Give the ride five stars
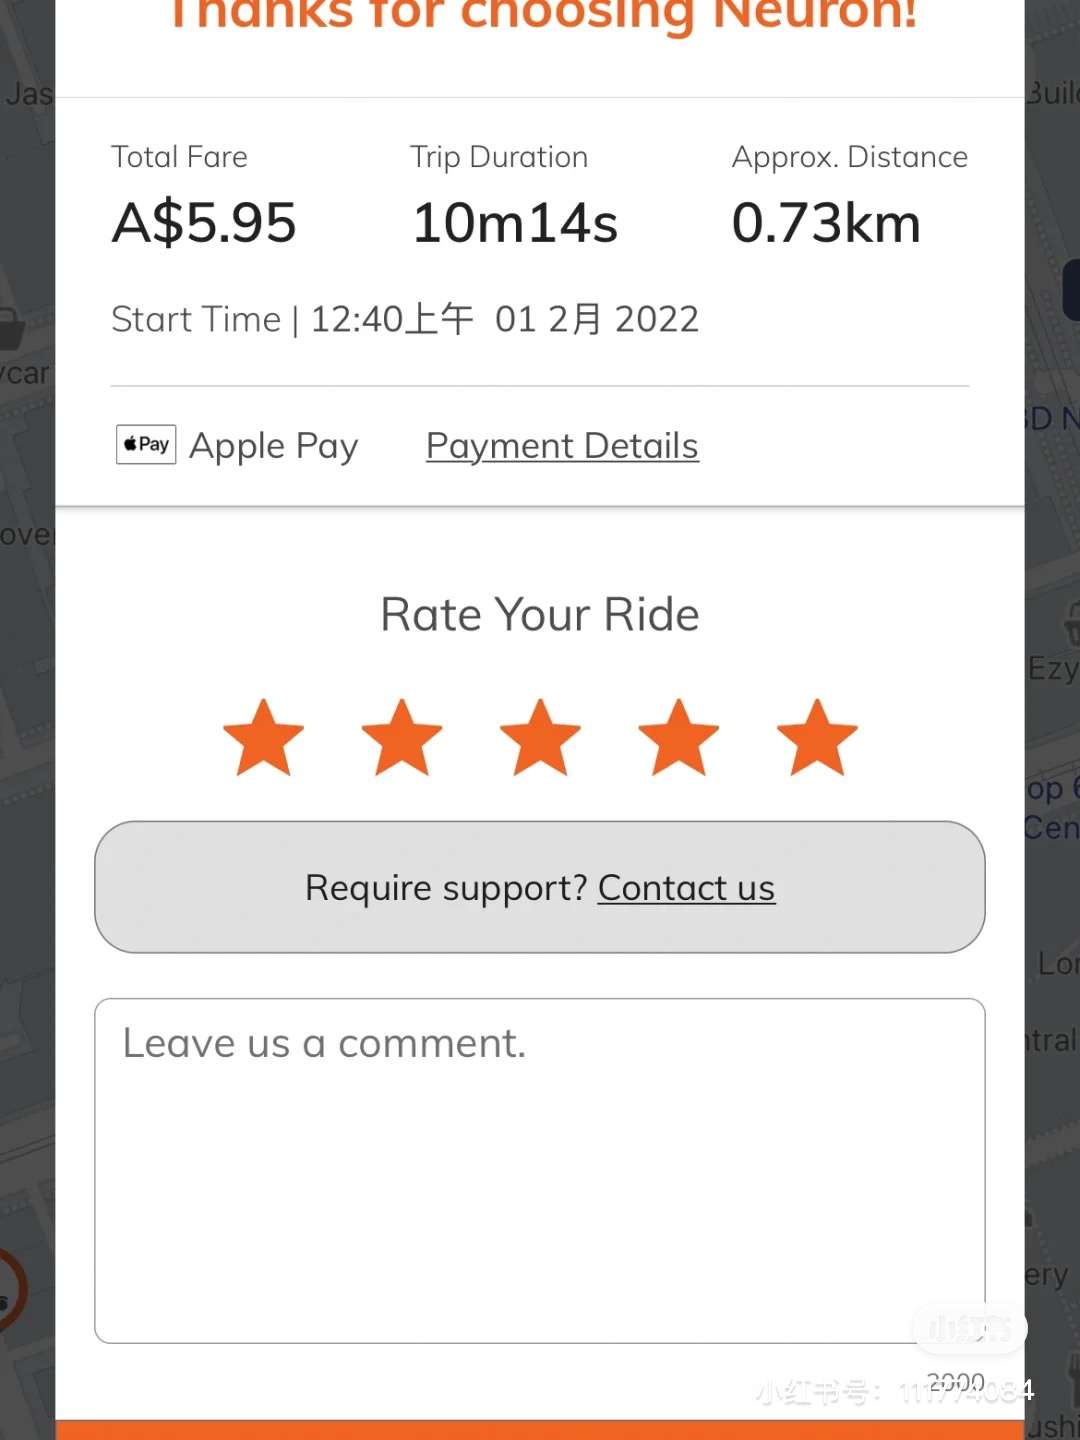 click(x=817, y=738)
